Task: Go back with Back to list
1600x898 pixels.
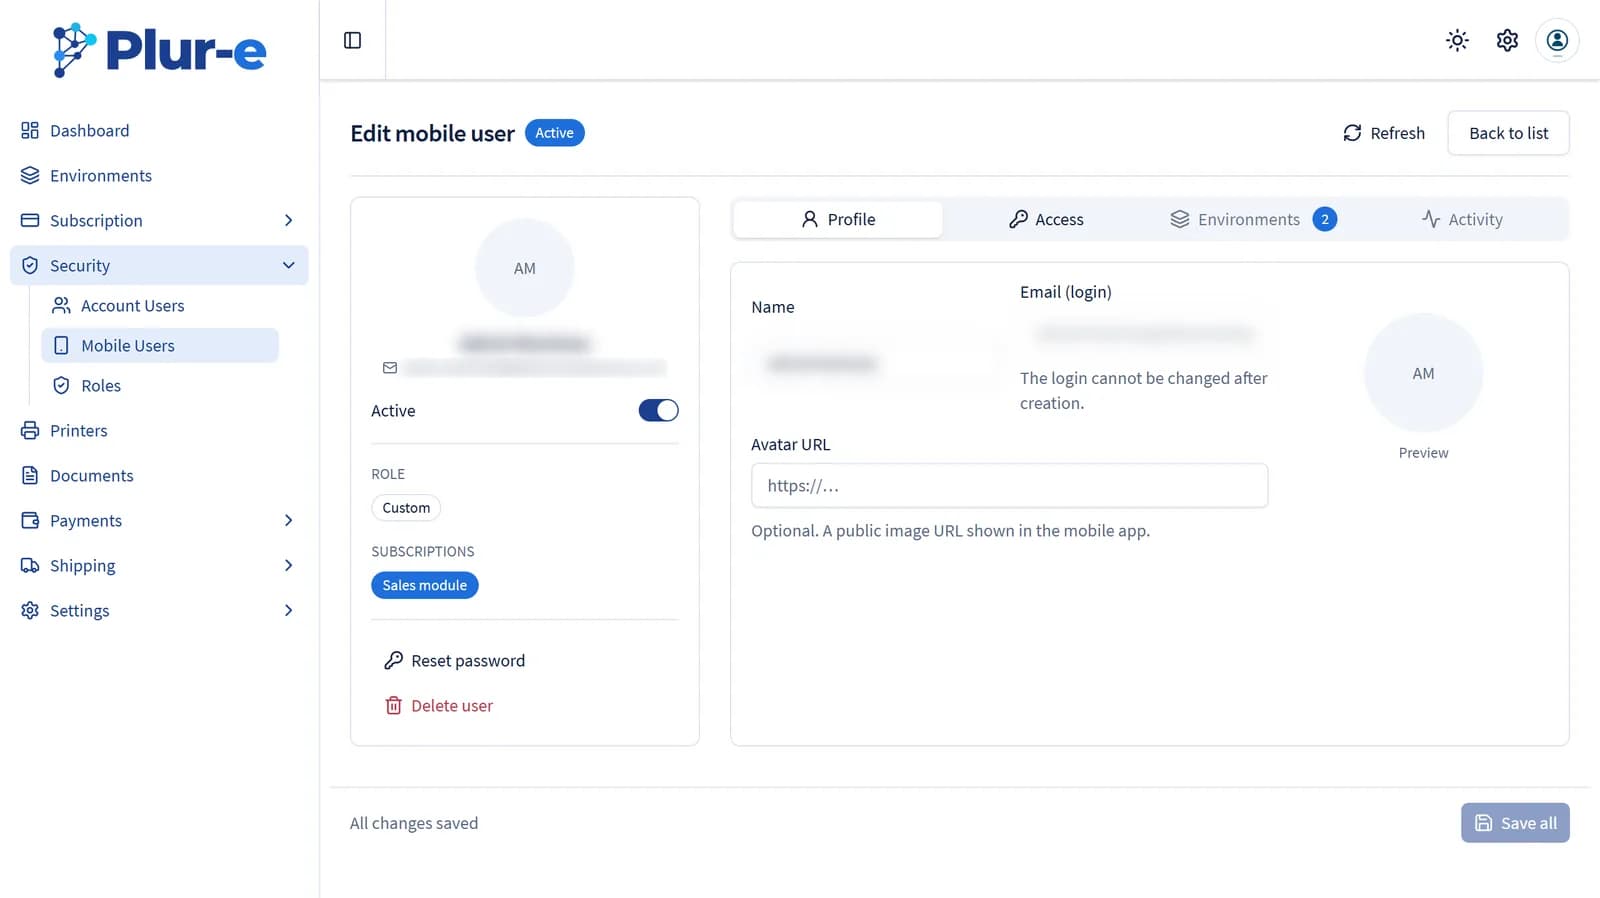Action: pos(1508,133)
